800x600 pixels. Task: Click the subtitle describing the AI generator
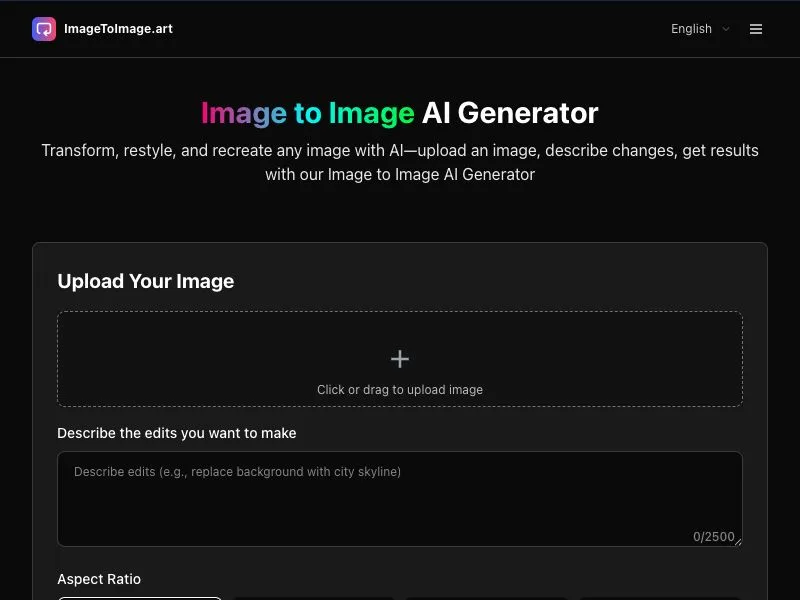400,162
